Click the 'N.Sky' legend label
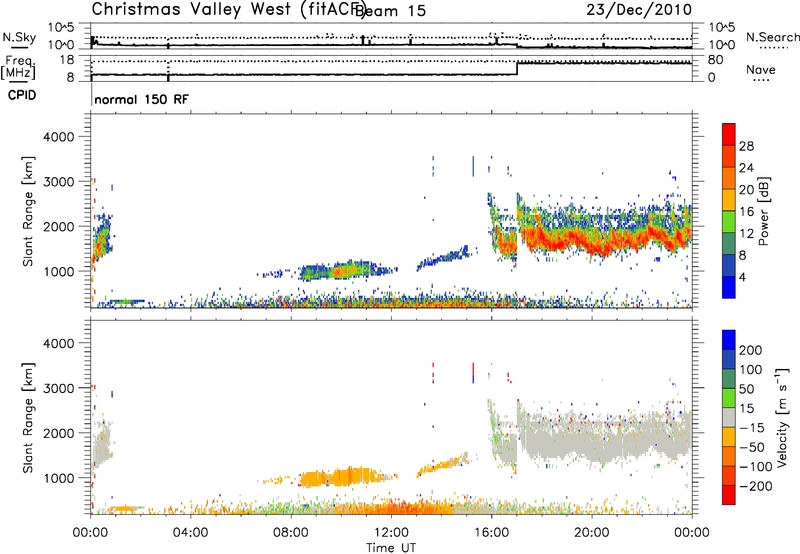 point(19,37)
